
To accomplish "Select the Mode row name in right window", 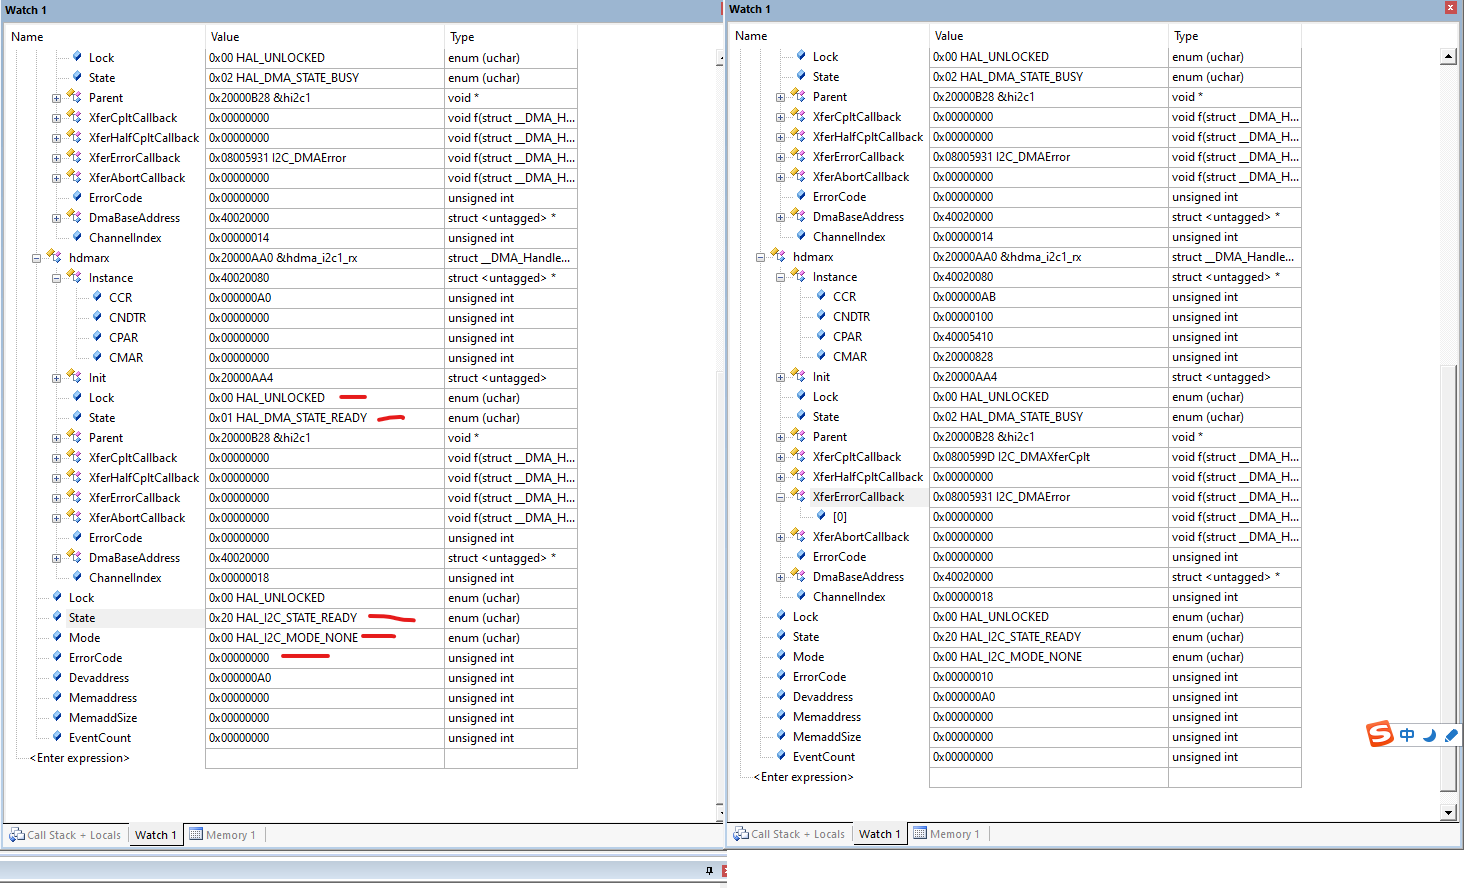I will click(809, 657).
